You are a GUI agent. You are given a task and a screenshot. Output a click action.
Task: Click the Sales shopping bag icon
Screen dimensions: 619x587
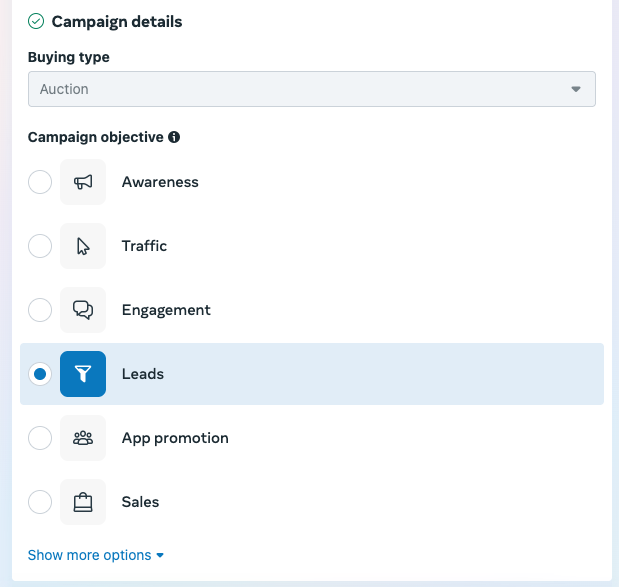83,502
